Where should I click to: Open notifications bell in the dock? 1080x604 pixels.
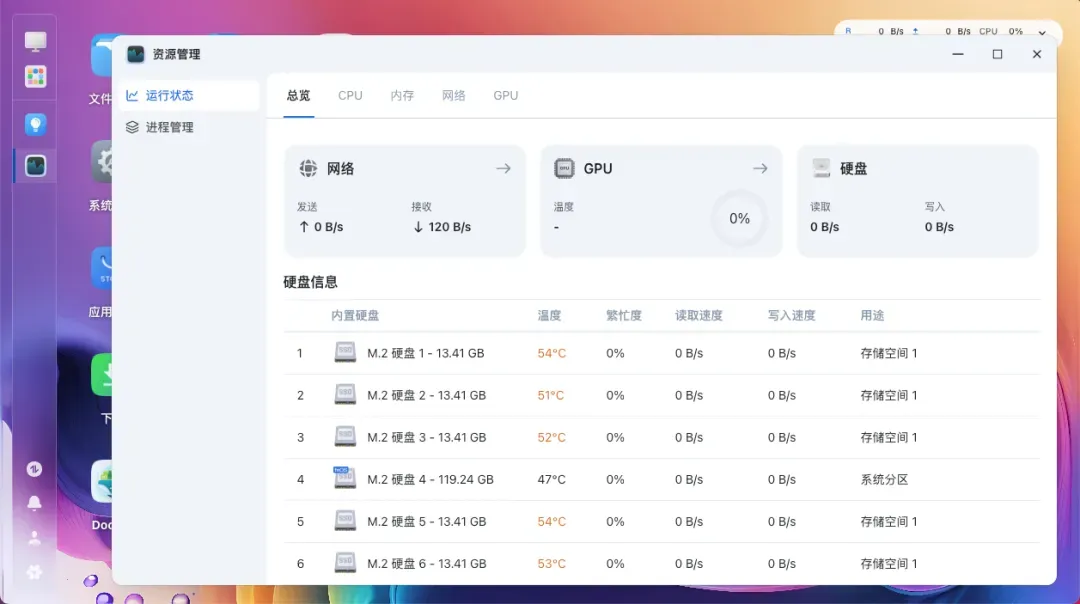(x=34, y=503)
